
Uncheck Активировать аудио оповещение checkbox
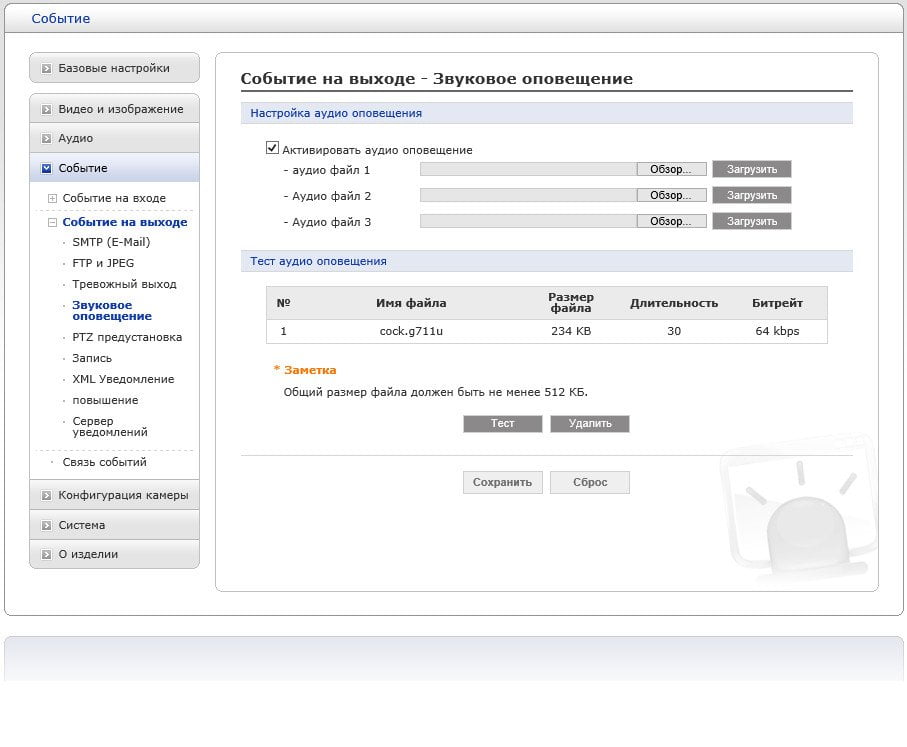[x=272, y=148]
